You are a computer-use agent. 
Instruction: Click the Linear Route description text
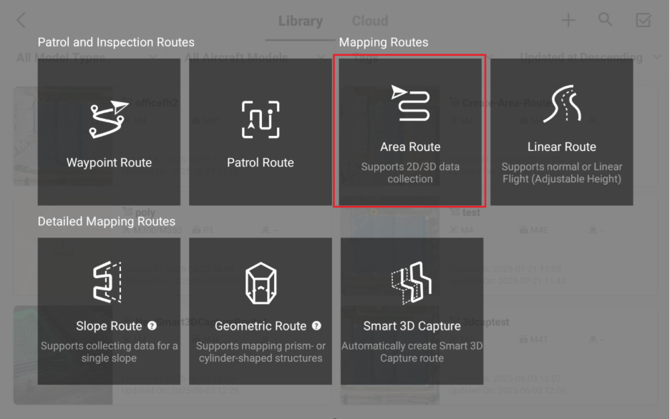pyautogui.click(x=561, y=172)
